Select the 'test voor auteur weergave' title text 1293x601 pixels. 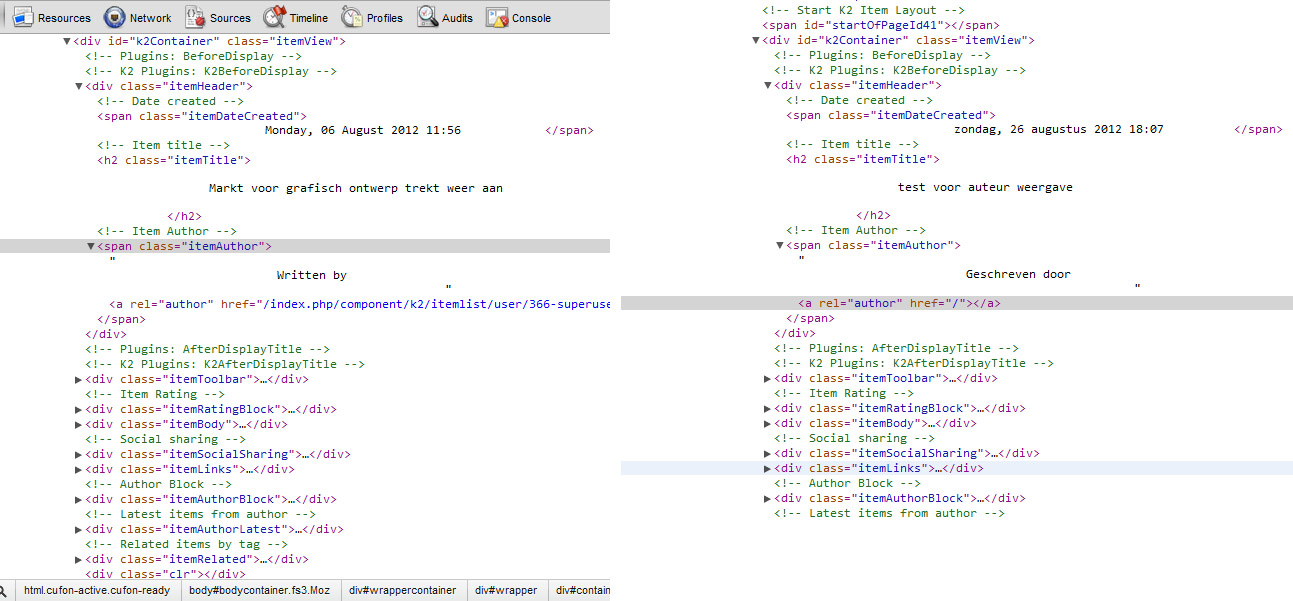click(986, 187)
